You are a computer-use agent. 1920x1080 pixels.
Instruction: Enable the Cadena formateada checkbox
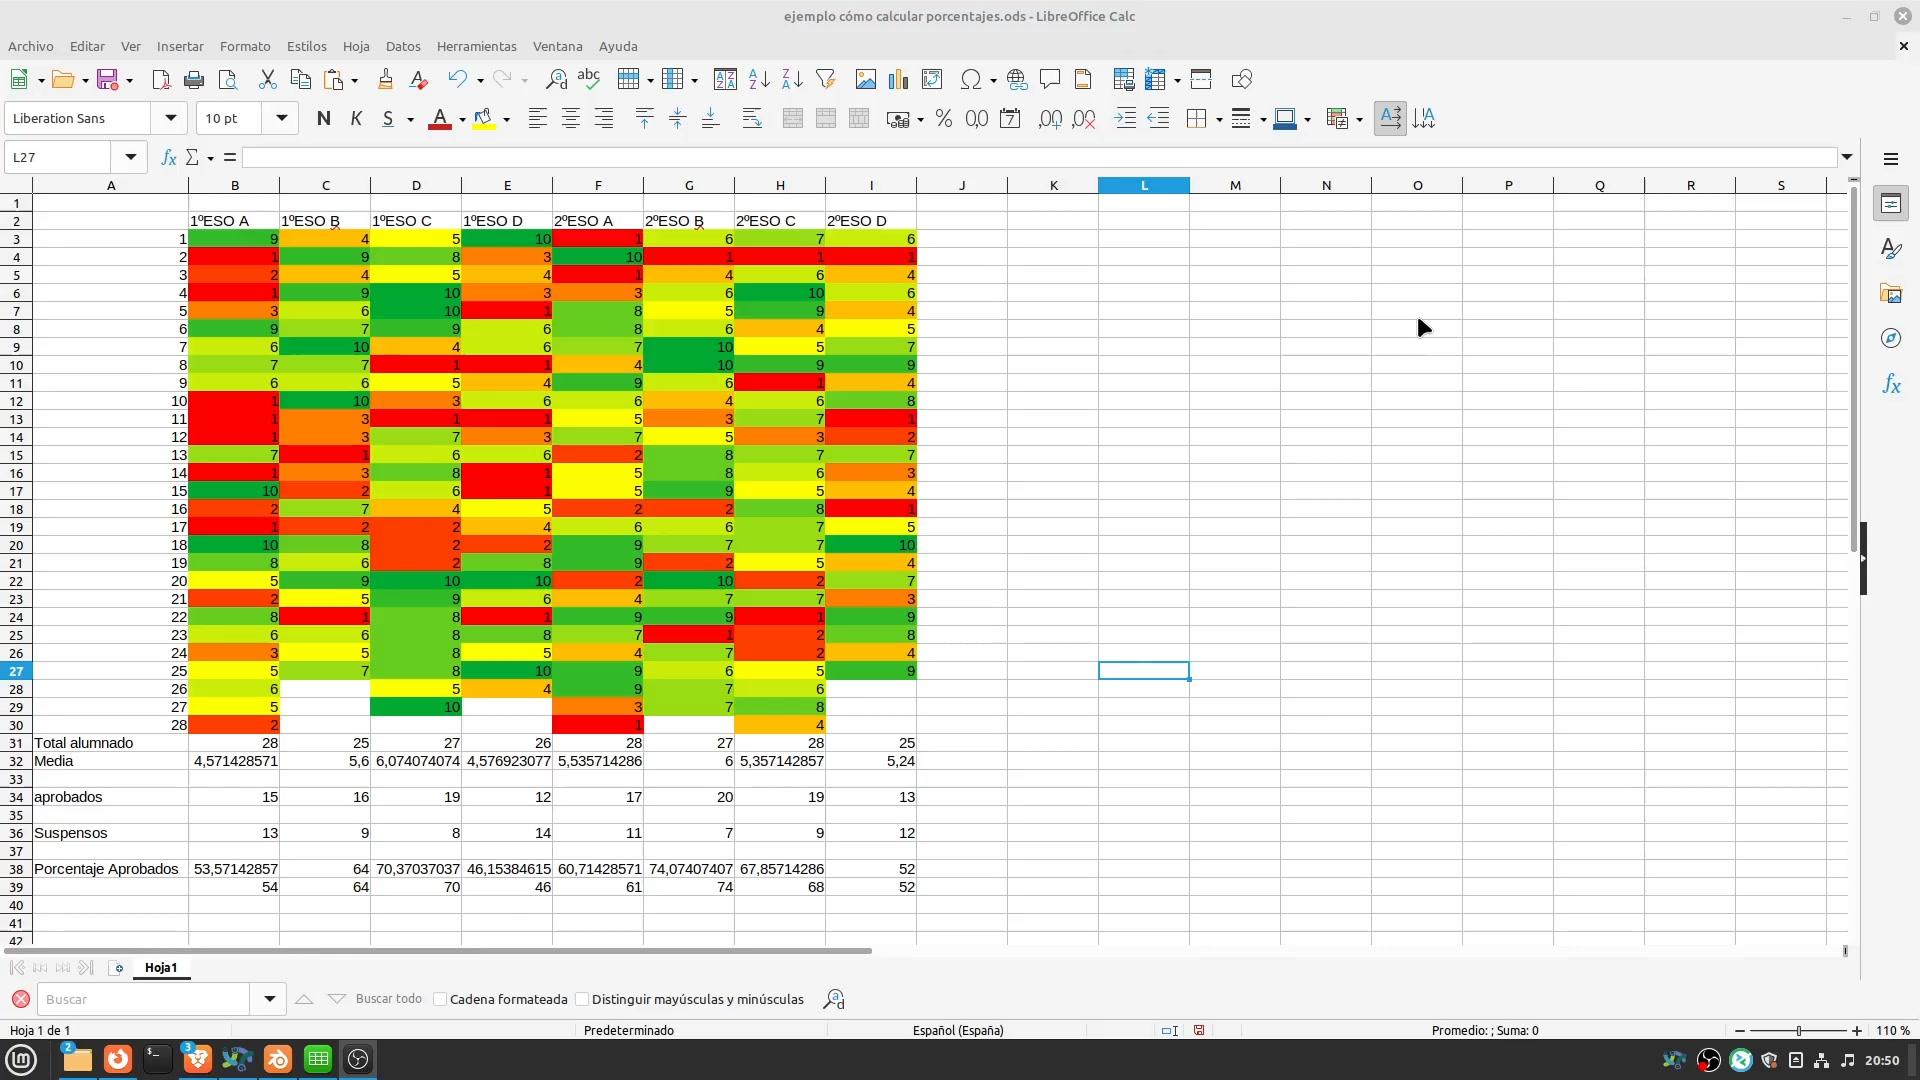click(x=440, y=999)
